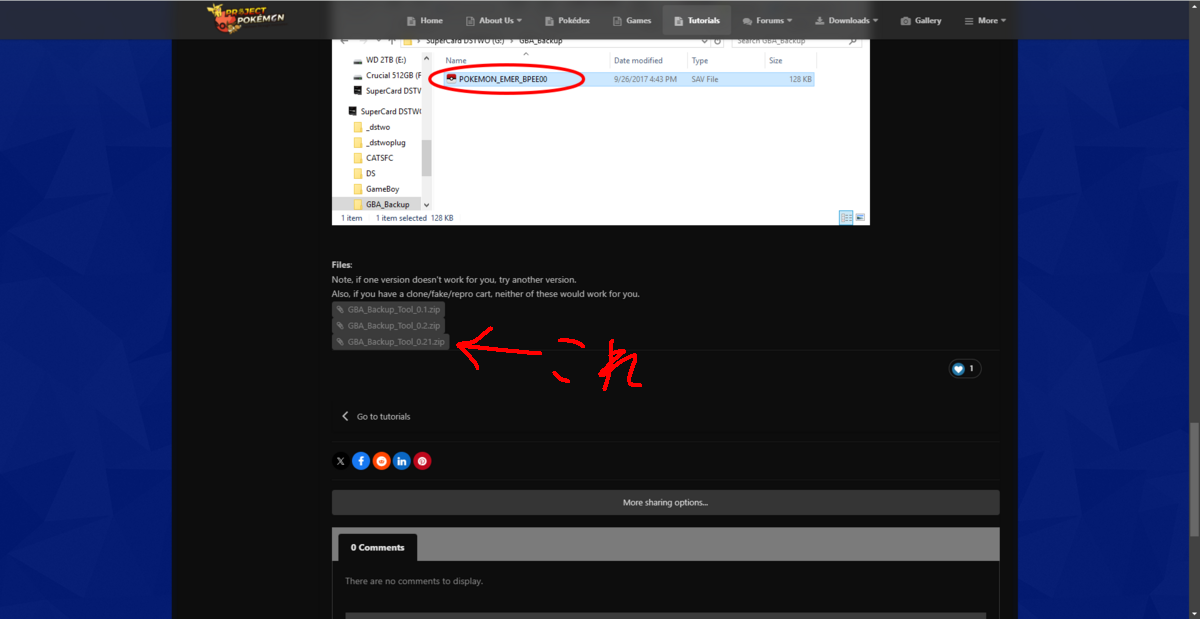Open the Gallery nav item

pos(921,20)
